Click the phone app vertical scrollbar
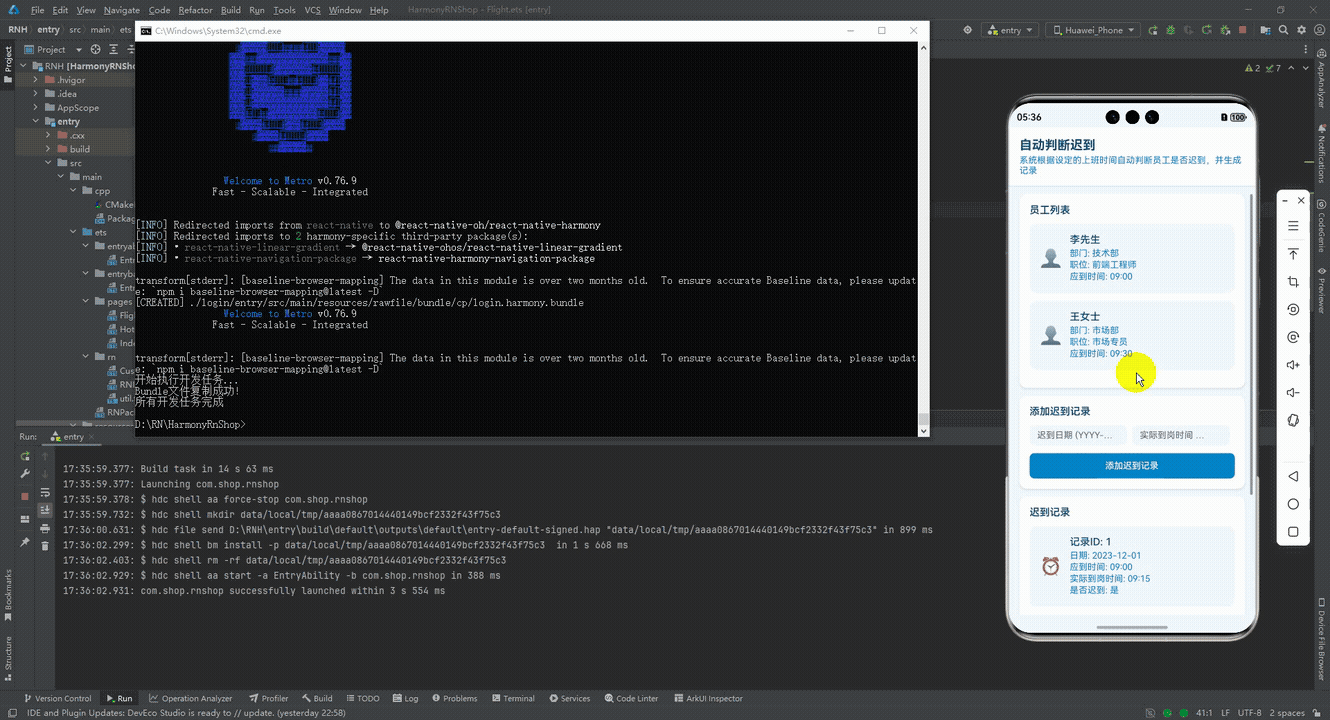Viewport: 1330px width, 720px height. point(1251,342)
